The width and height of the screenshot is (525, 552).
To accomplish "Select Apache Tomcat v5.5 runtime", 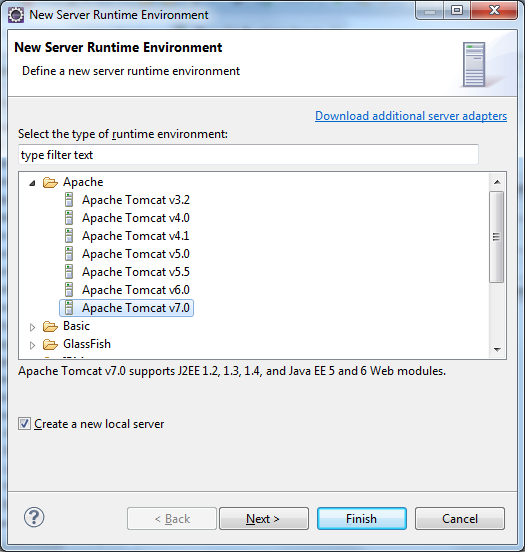I will pos(136,272).
